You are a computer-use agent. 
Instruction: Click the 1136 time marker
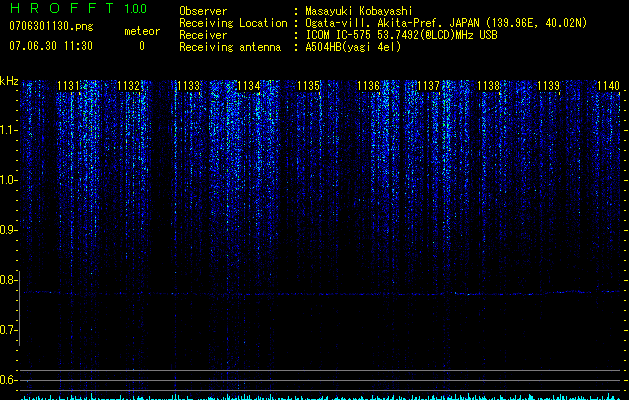pyautogui.click(x=368, y=85)
